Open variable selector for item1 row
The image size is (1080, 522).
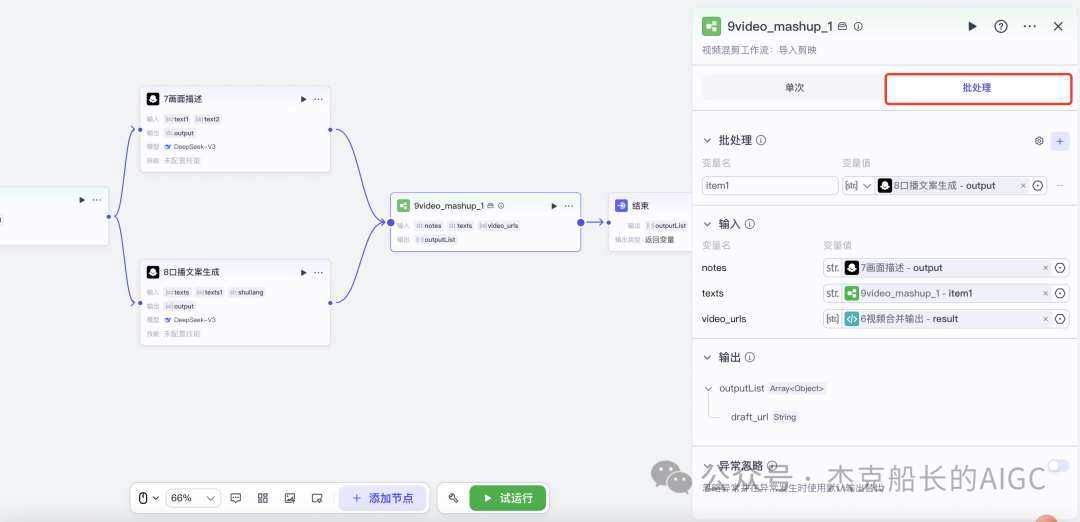pos(1038,186)
